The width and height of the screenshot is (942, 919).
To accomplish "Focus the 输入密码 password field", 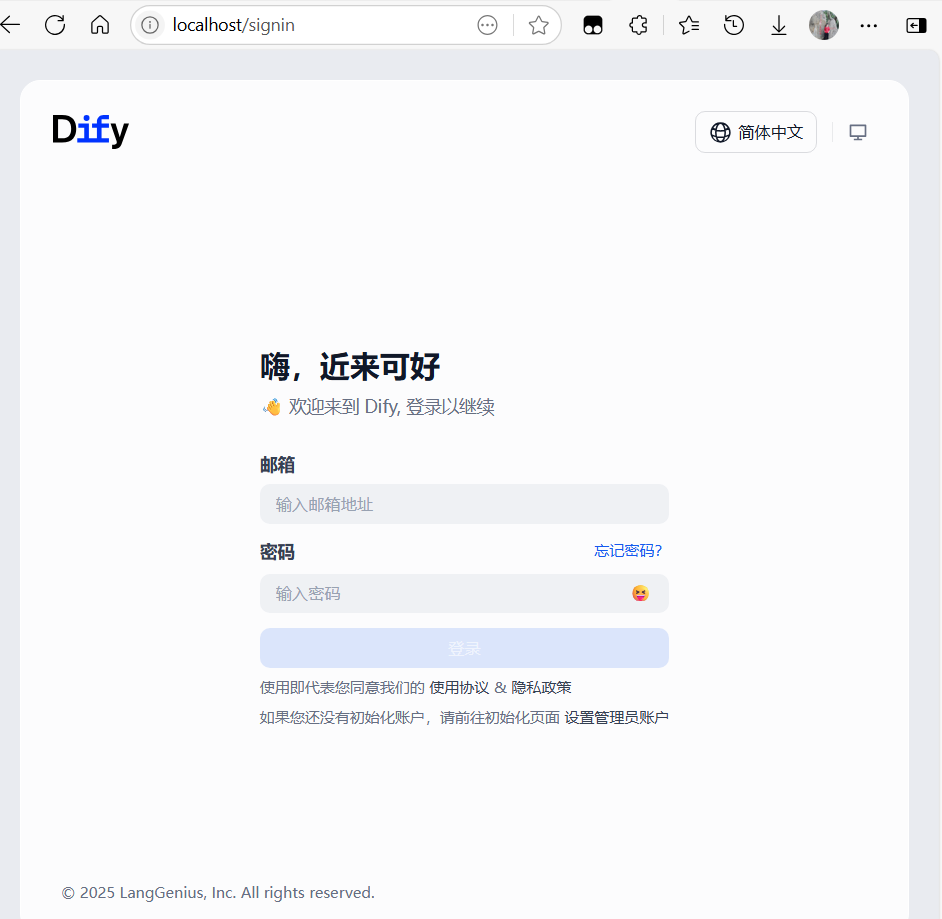I will coord(464,593).
